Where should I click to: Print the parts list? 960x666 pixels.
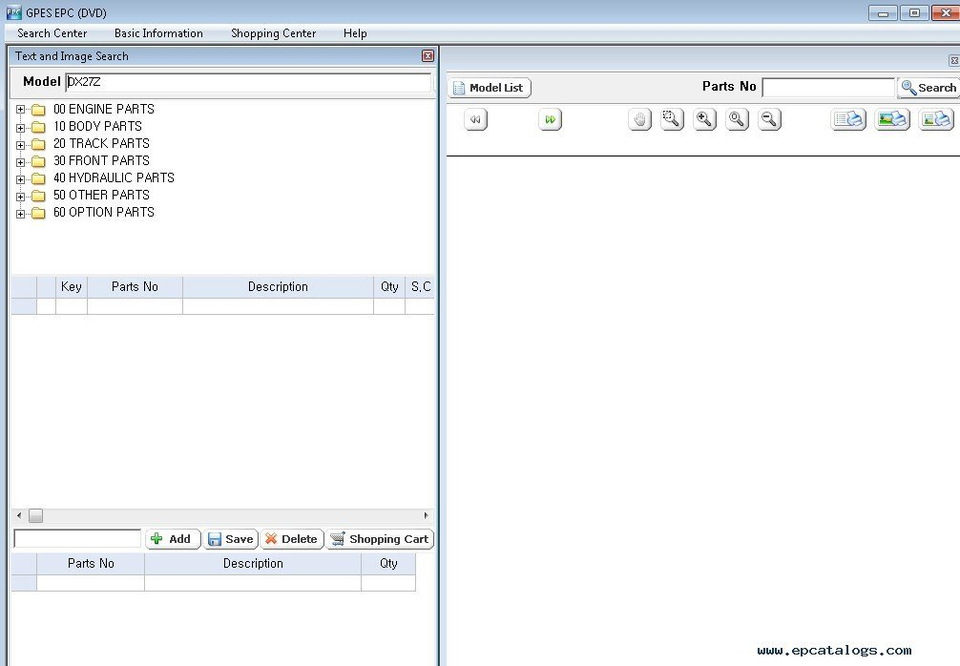pyautogui.click(x=849, y=119)
